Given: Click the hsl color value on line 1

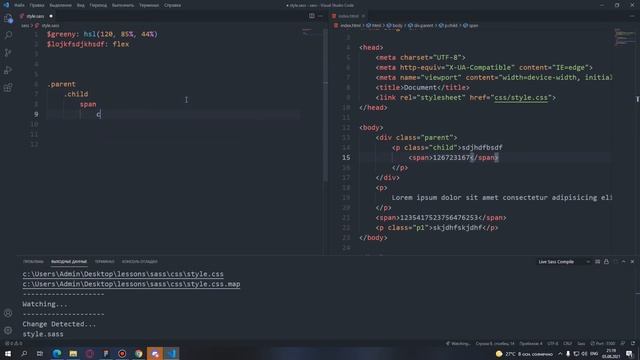Looking at the screenshot, I should [120, 34].
